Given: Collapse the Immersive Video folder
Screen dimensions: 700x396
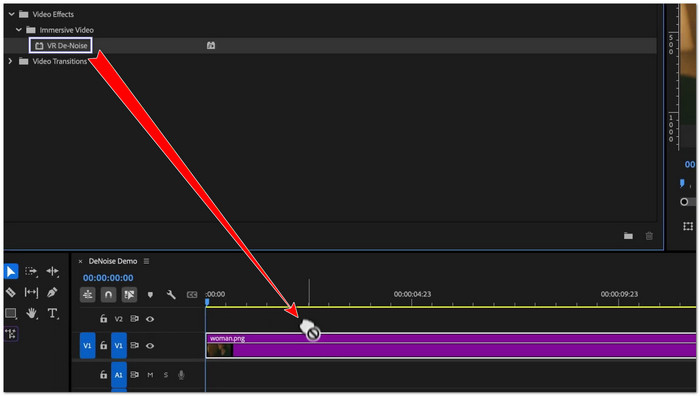Looking at the screenshot, I should [19, 30].
